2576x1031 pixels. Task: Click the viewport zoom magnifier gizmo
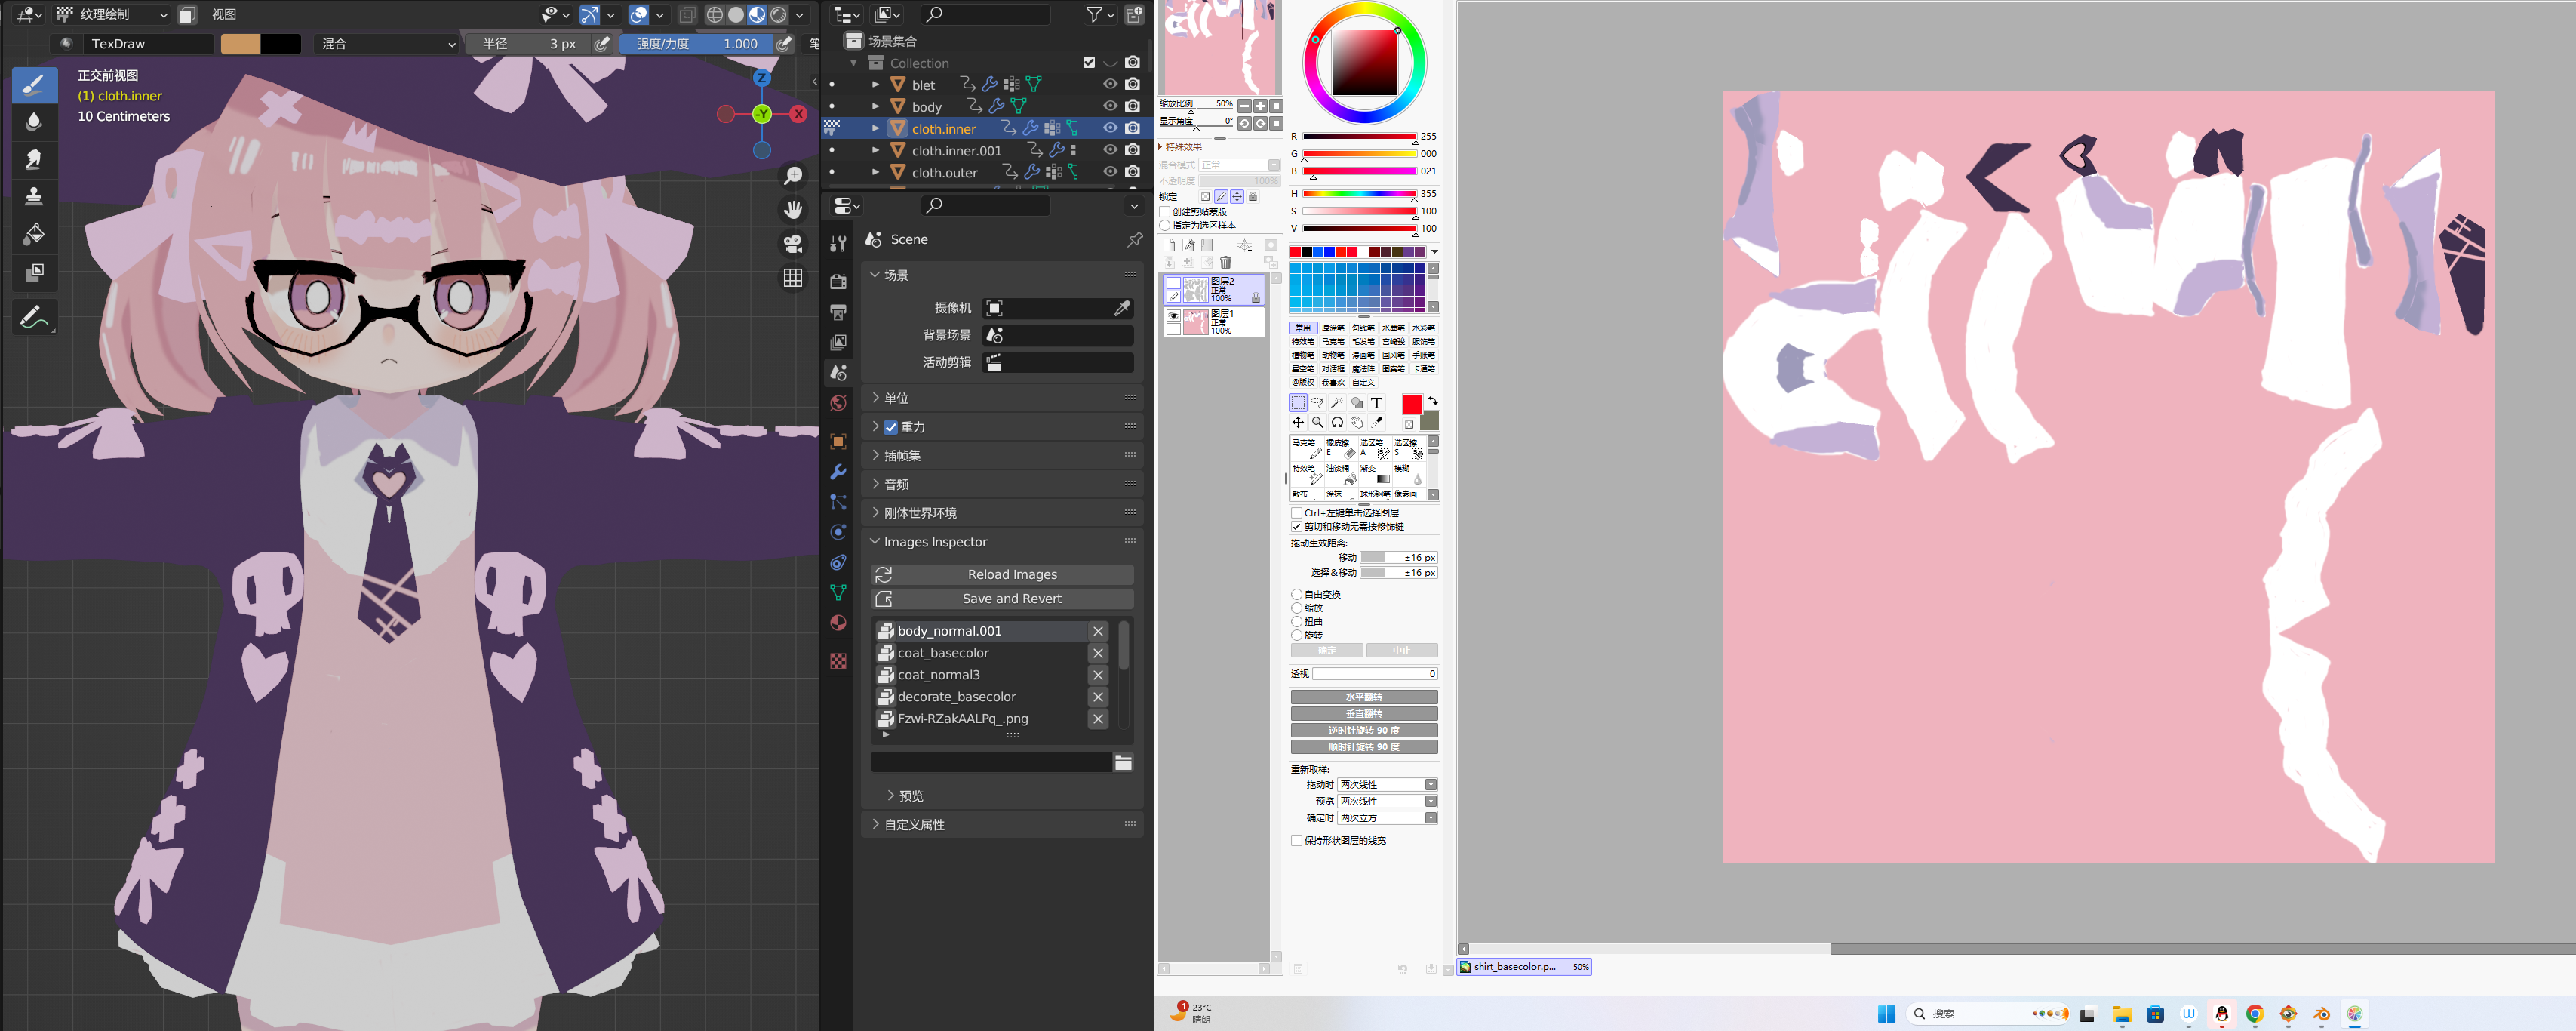click(x=793, y=176)
